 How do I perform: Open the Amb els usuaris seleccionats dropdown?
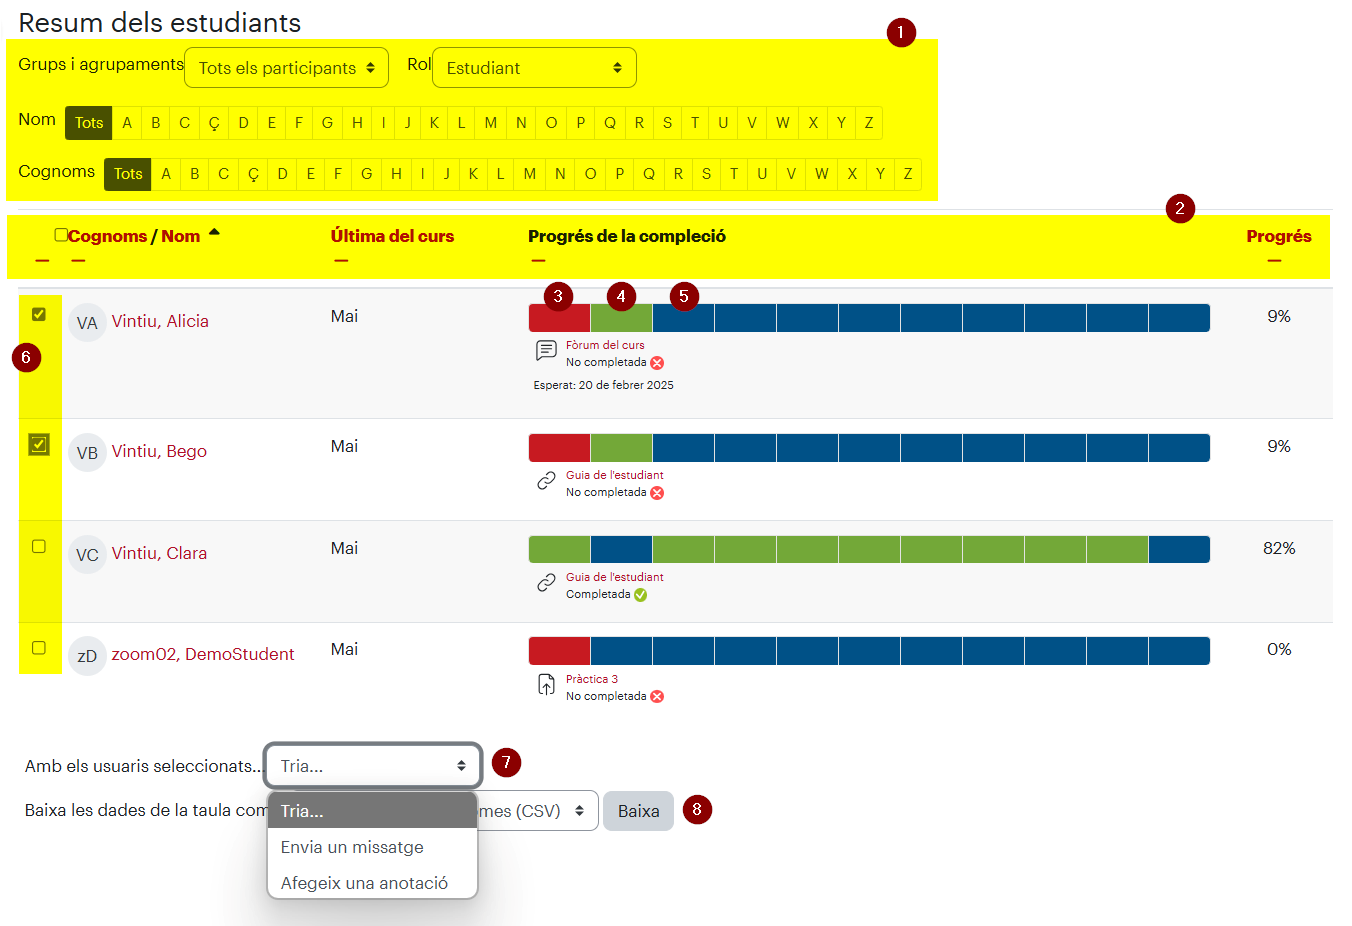coord(373,766)
